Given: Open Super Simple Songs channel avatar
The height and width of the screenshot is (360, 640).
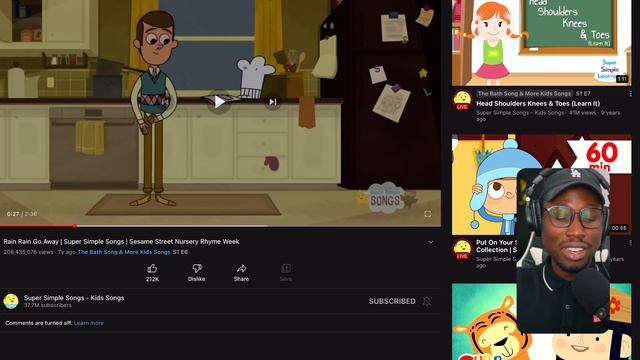Looking at the screenshot, I should click(11, 301).
